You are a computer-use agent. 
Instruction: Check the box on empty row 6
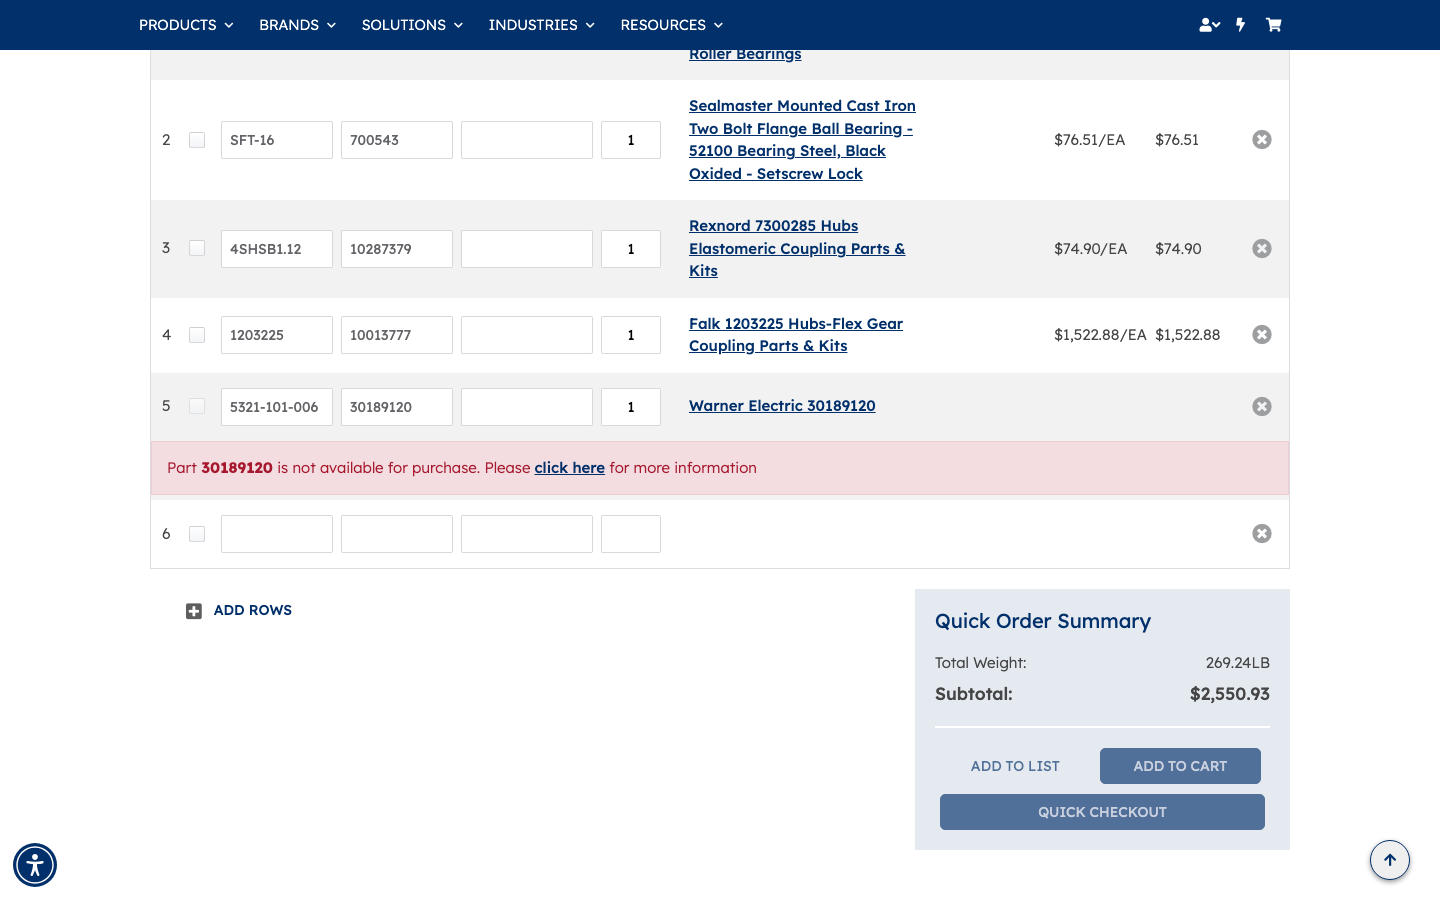pos(197,534)
